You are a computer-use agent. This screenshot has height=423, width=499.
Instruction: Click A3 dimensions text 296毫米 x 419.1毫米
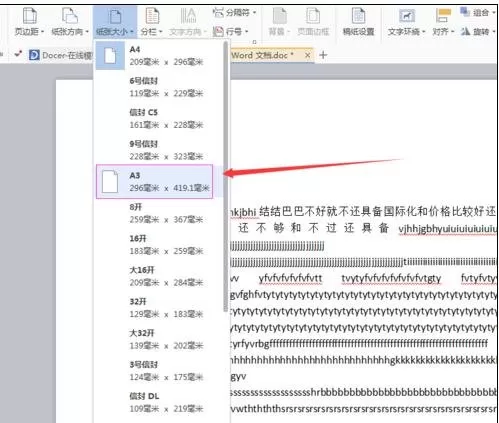[169, 188]
